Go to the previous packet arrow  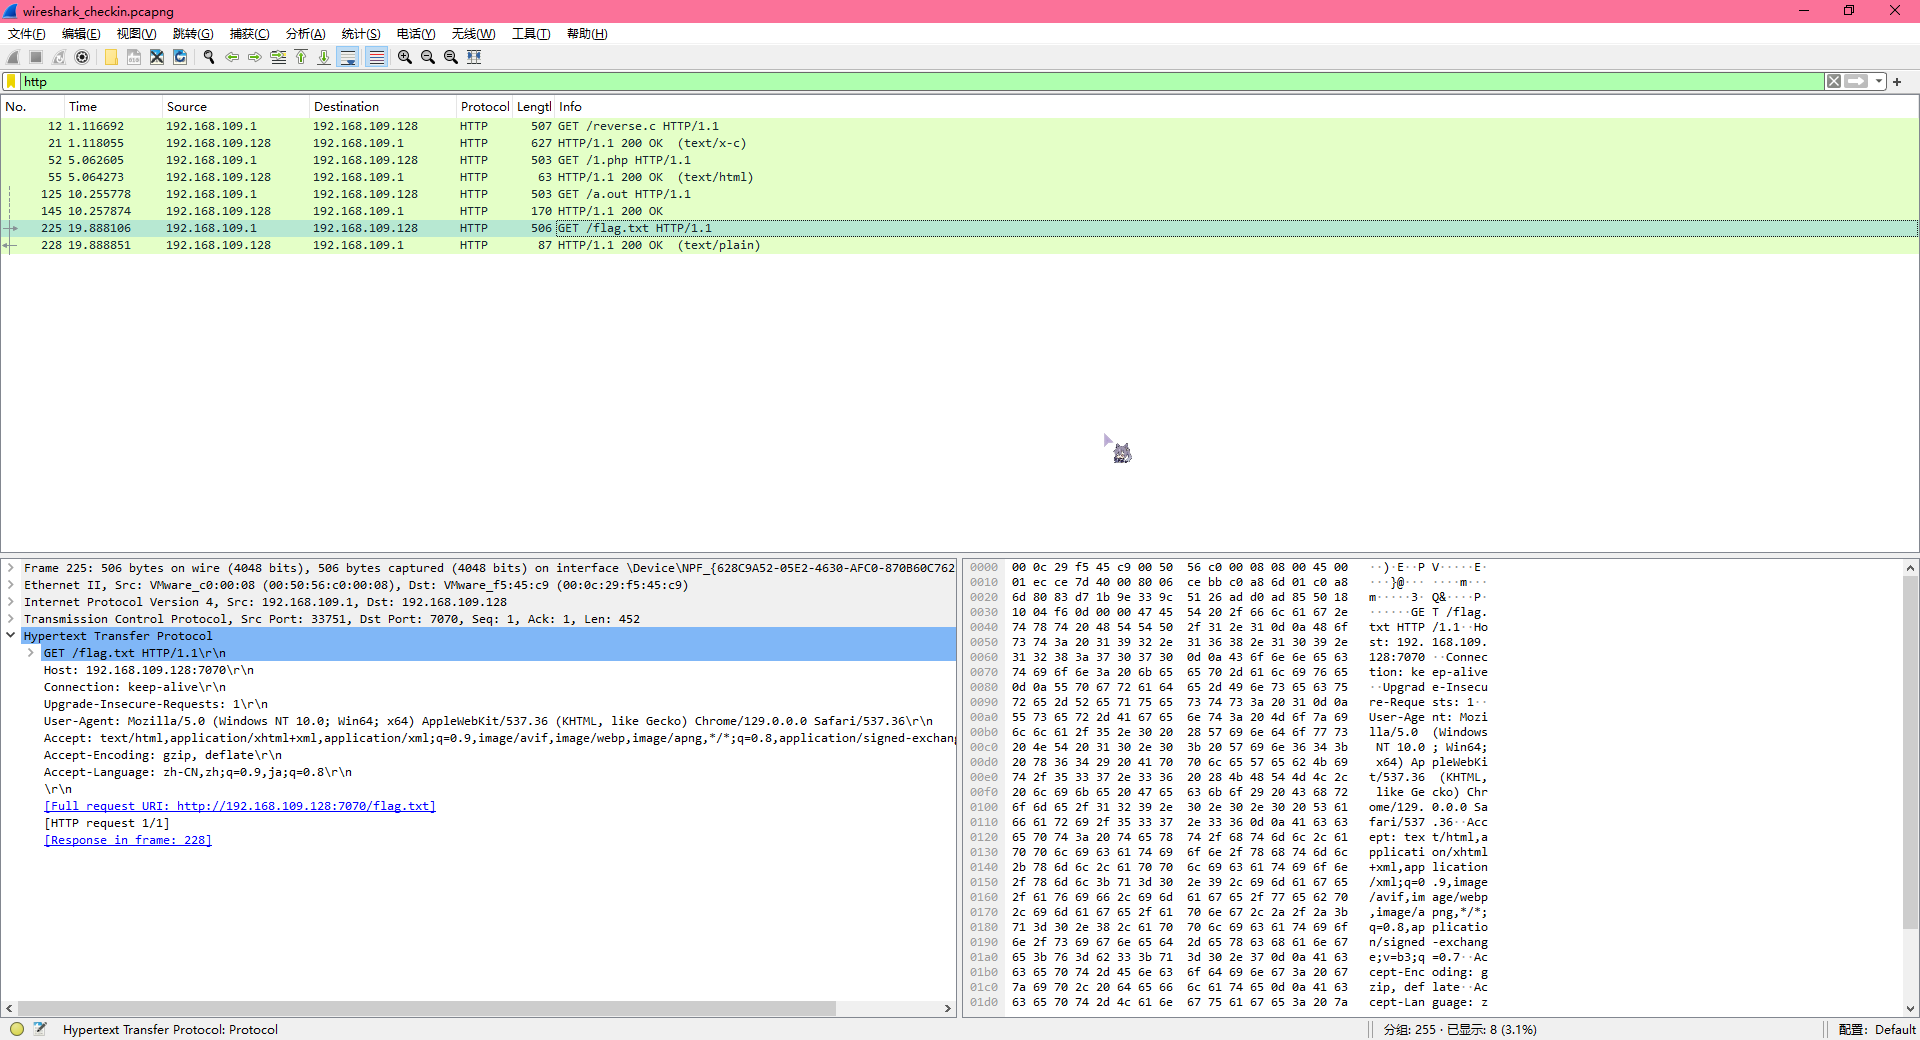click(232, 57)
